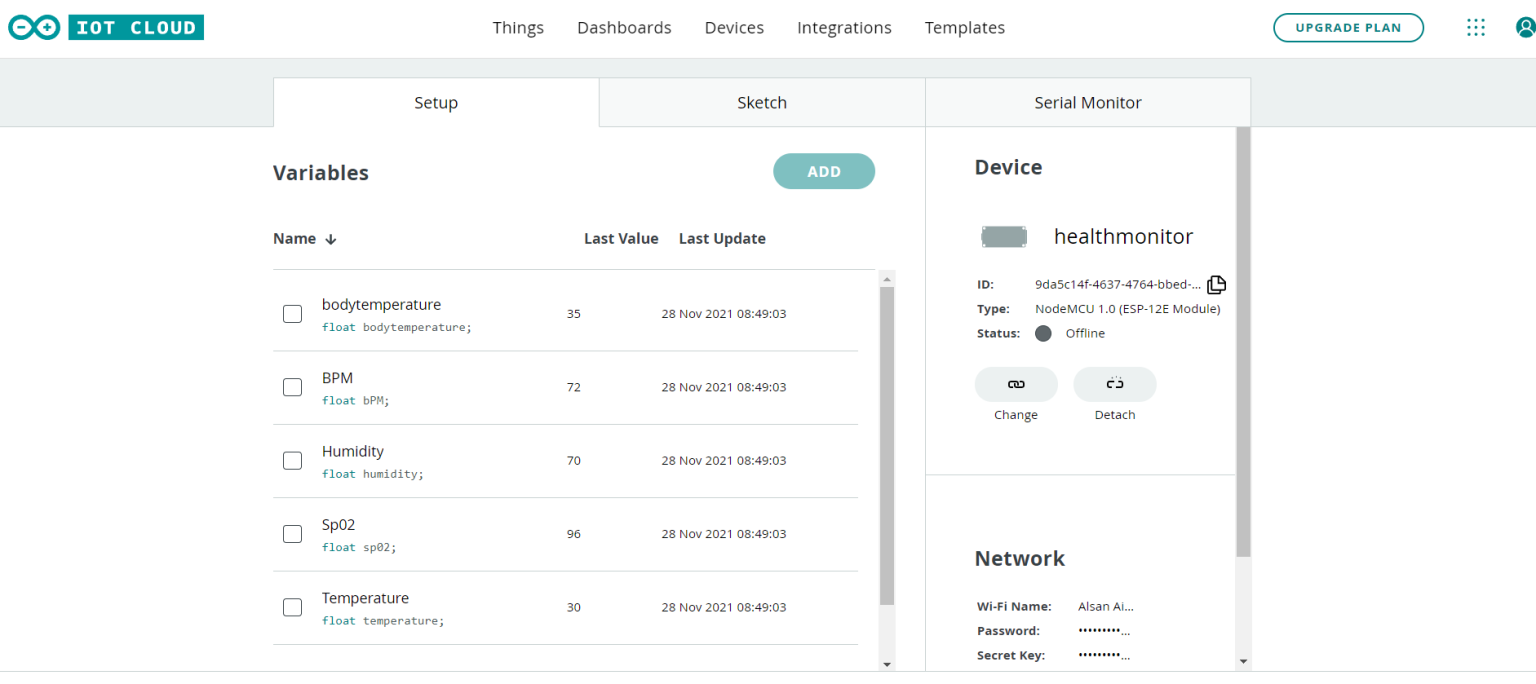1536x684 pixels.
Task: Click the healthmonitor device thumbnail
Action: (x=1004, y=236)
